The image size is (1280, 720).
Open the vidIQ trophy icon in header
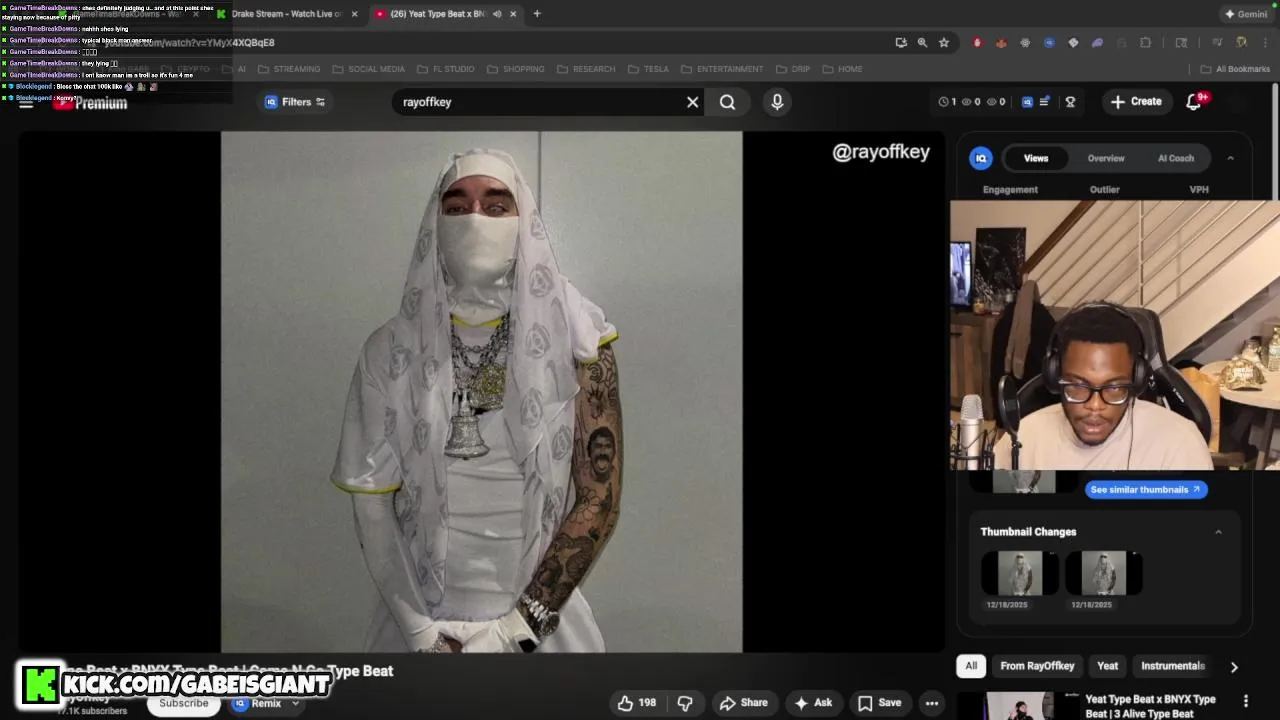[1070, 102]
